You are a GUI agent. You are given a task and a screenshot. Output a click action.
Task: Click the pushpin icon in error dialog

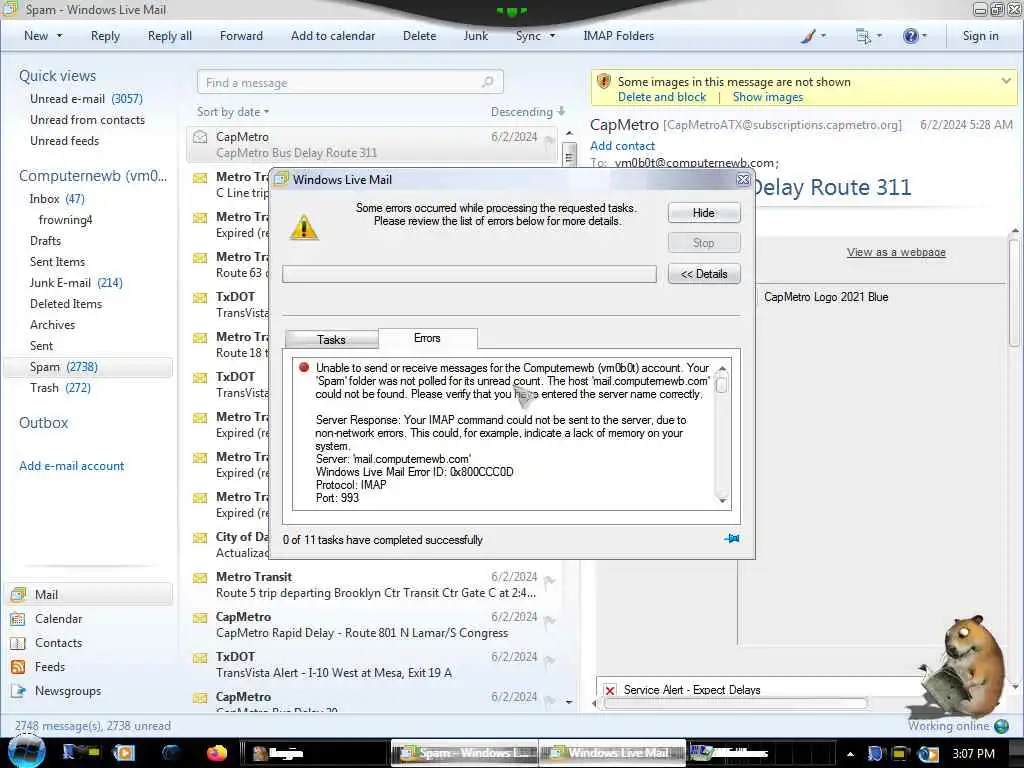coord(731,539)
